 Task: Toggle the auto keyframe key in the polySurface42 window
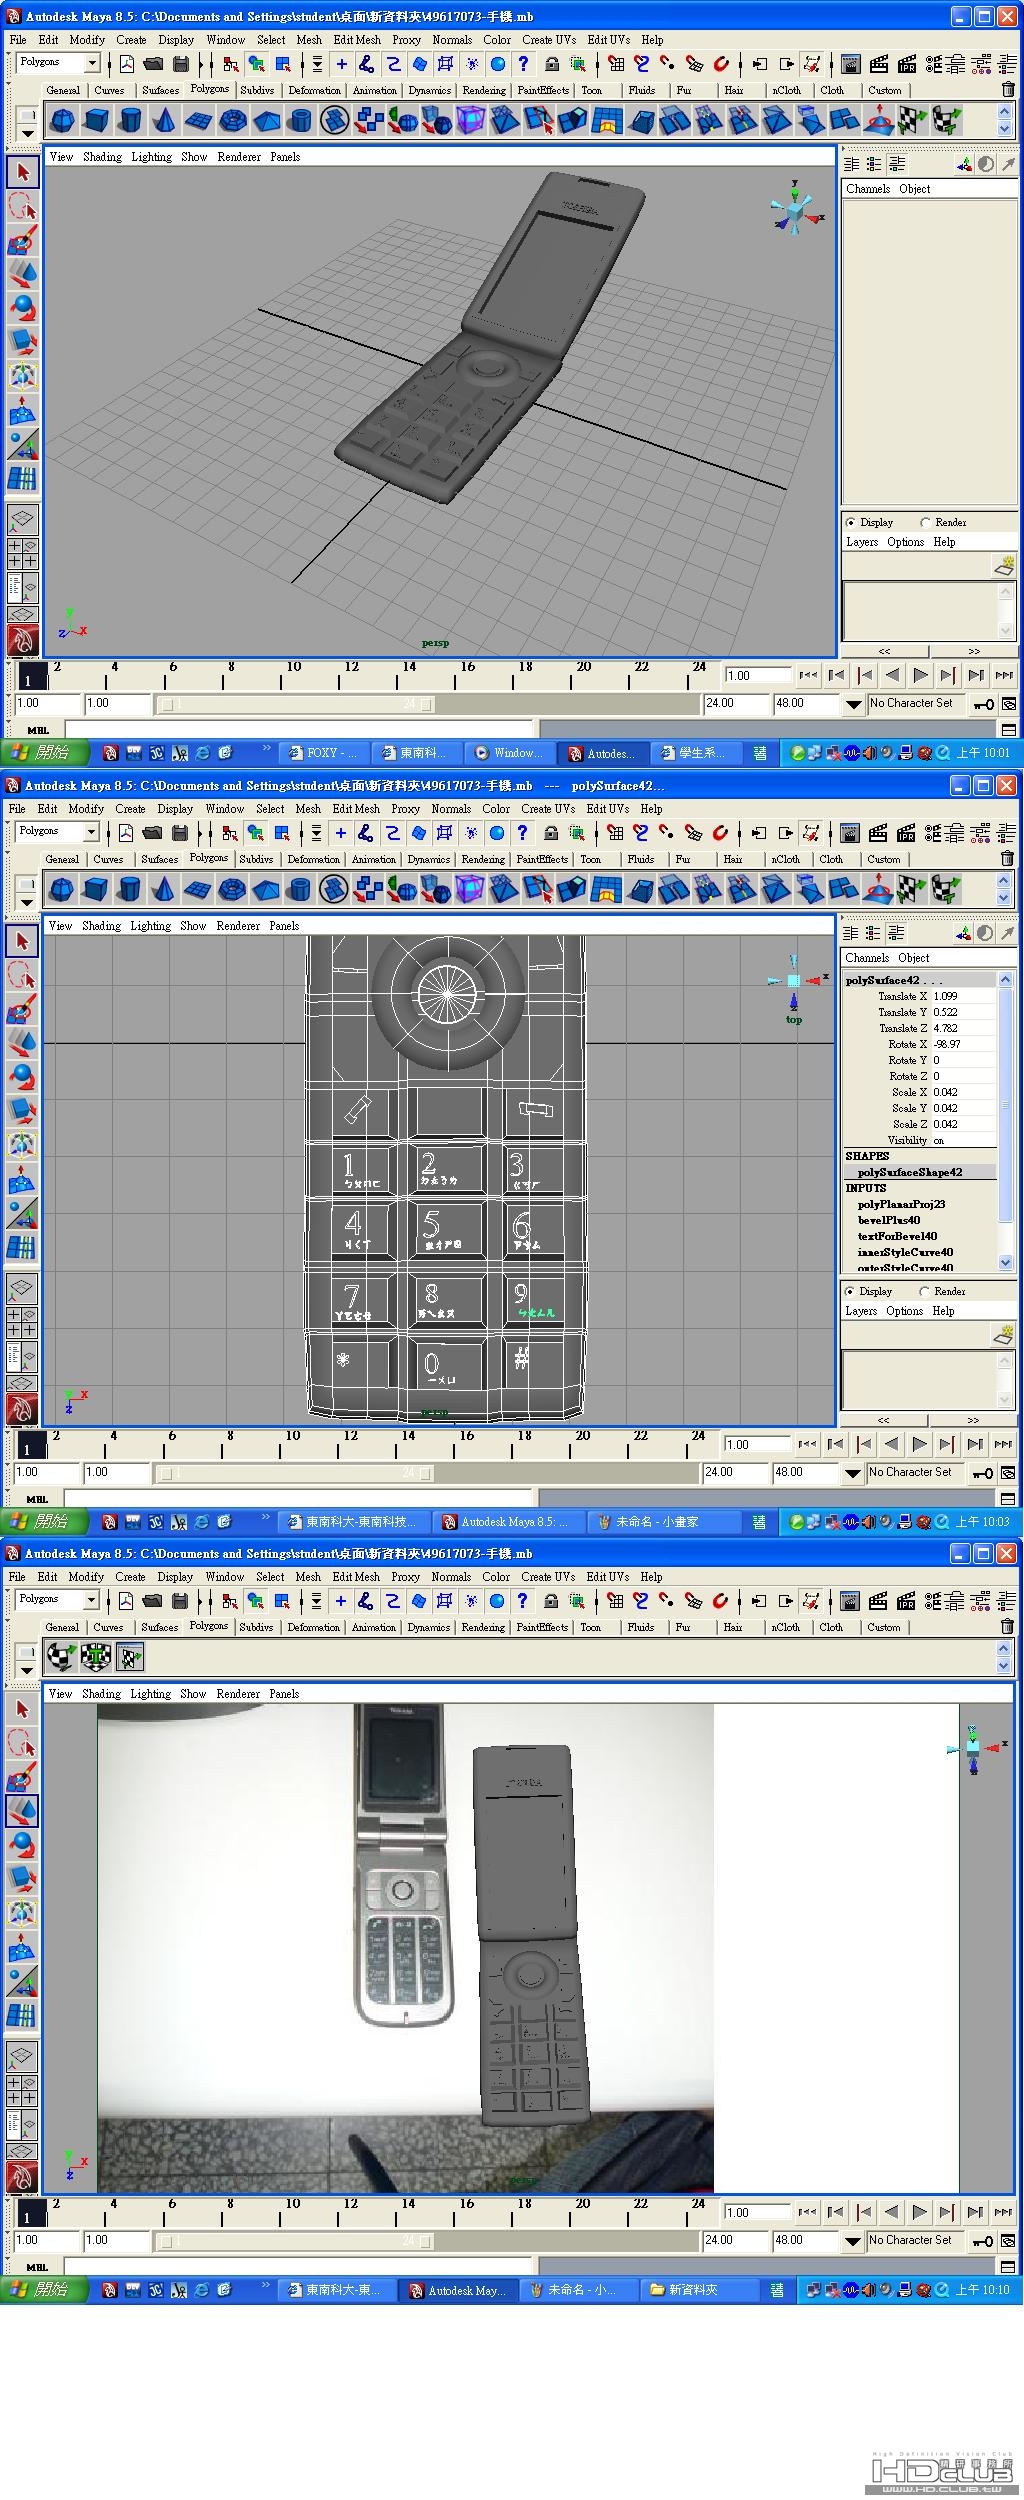point(984,1473)
